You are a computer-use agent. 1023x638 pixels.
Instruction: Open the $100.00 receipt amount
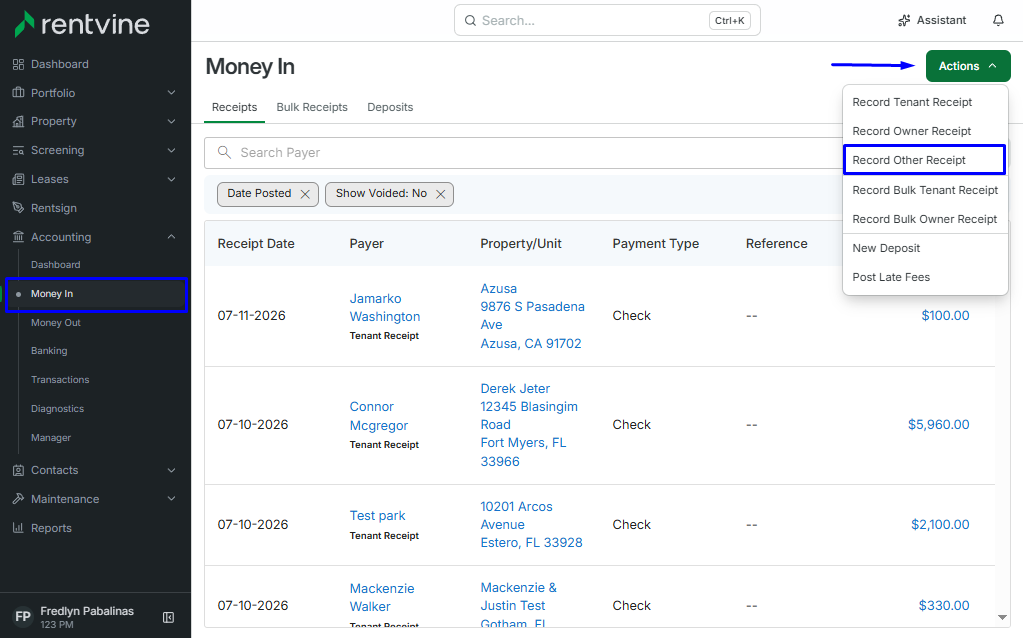[x=945, y=316]
